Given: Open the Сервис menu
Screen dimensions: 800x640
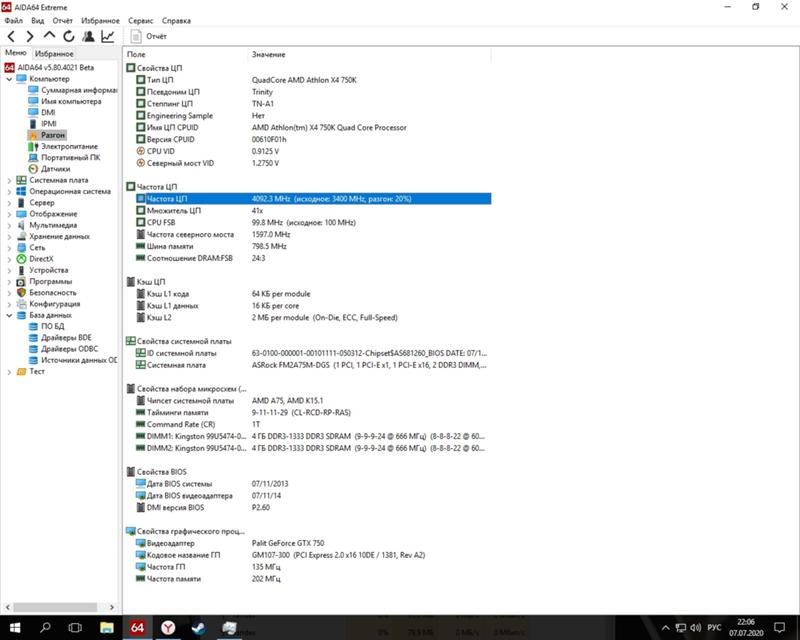Looking at the screenshot, I should pyautogui.click(x=140, y=21).
